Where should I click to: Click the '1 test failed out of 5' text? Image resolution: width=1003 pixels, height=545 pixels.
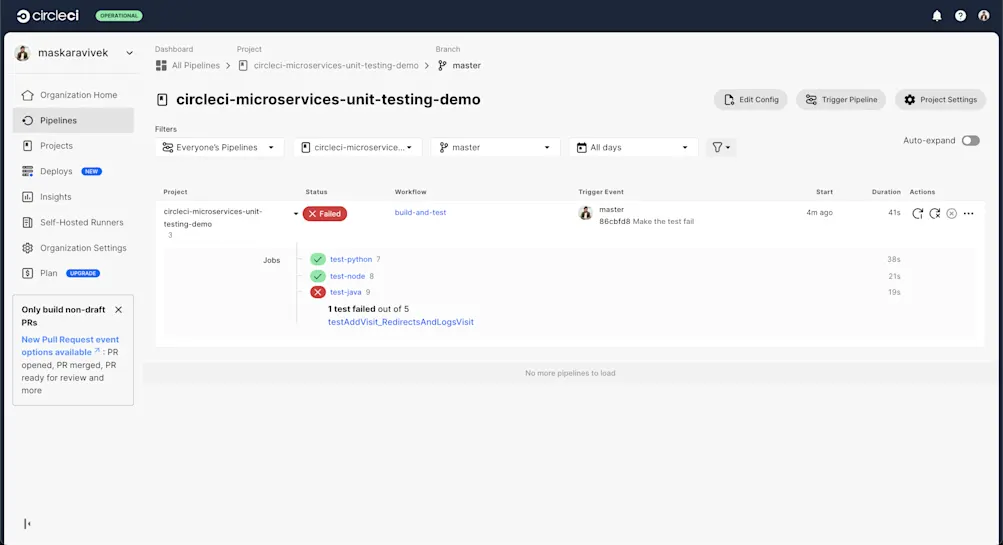tap(368, 309)
